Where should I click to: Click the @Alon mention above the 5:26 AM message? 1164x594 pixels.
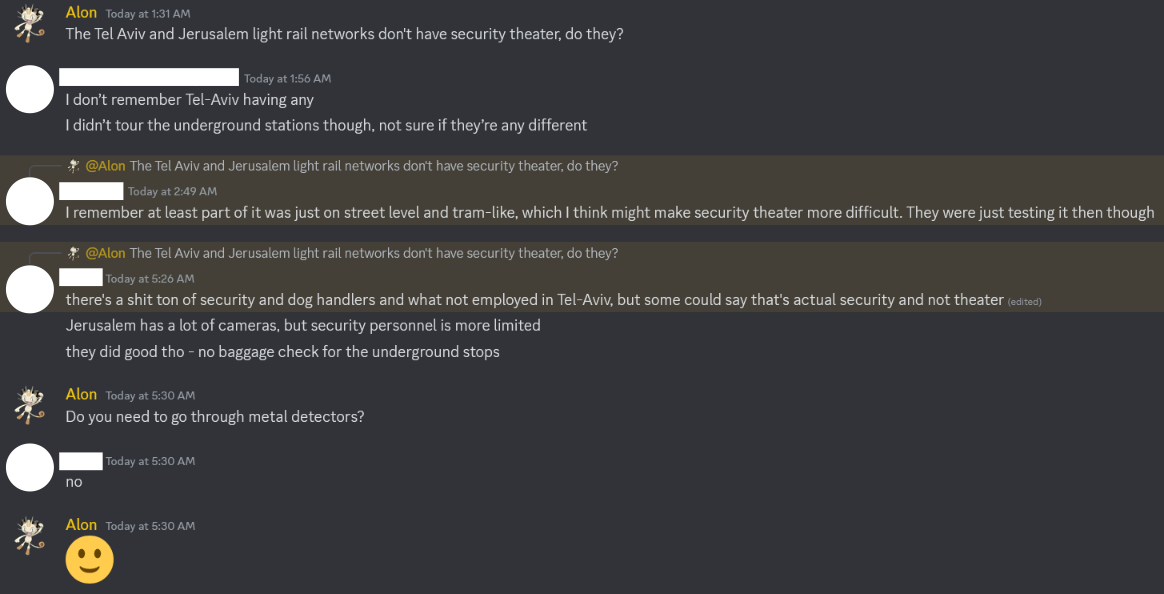(x=105, y=254)
